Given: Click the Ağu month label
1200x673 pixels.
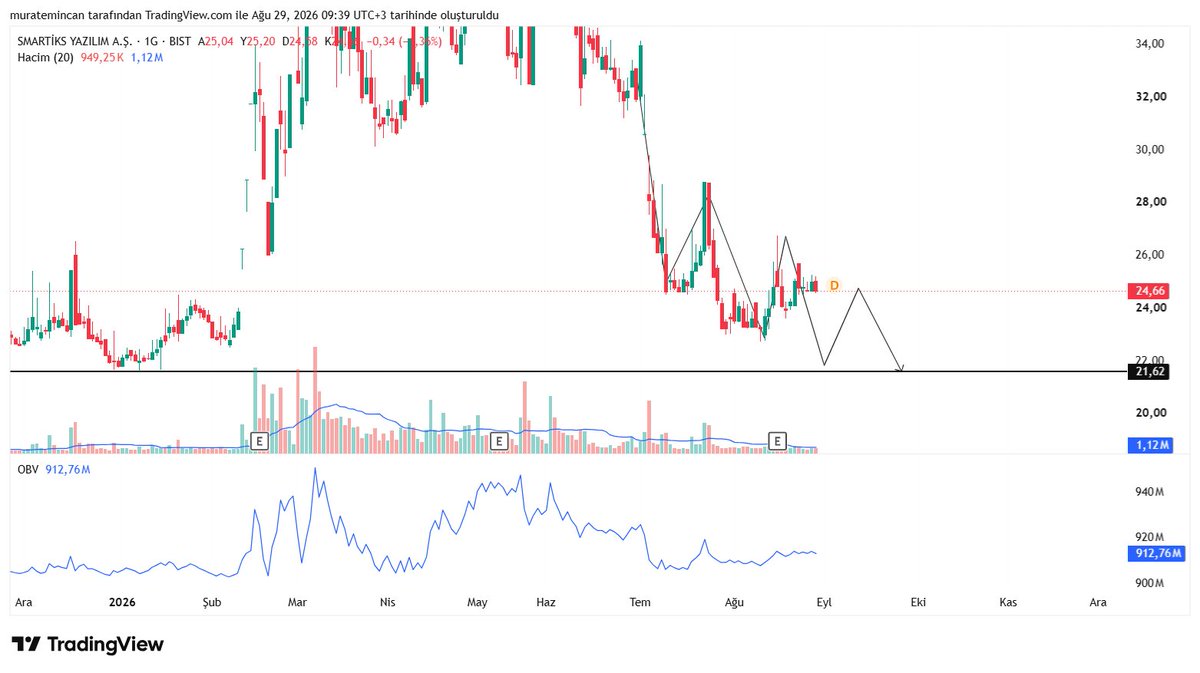Looking at the screenshot, I should (735, 602).
